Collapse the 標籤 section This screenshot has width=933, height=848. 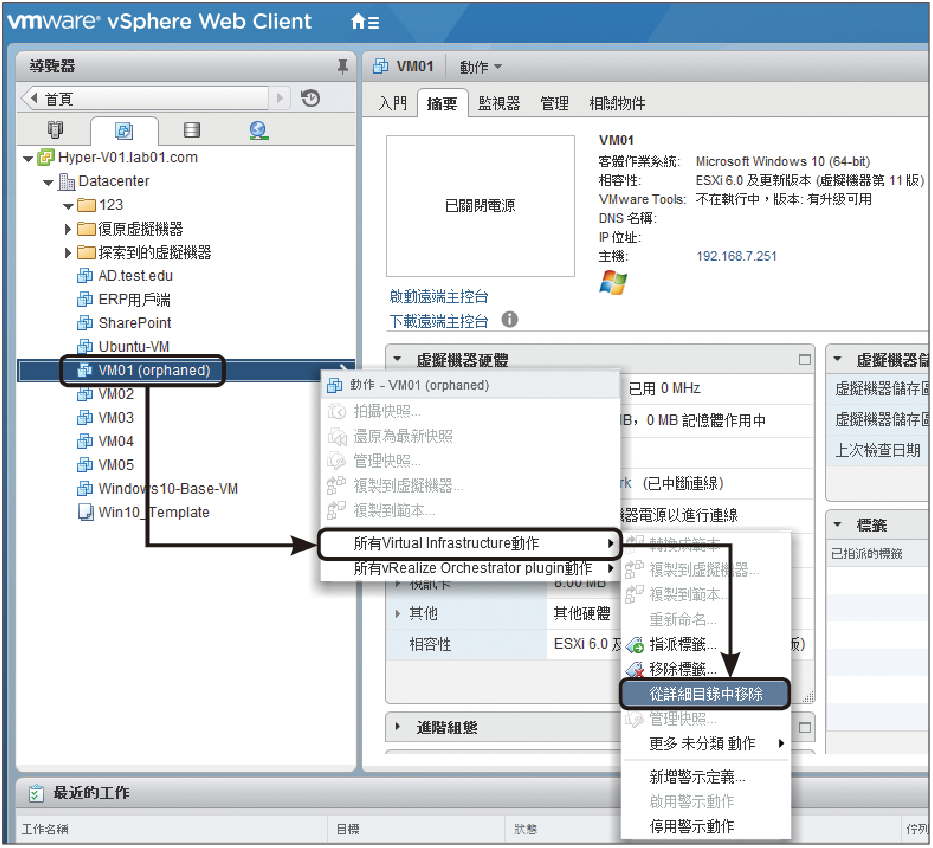[x=837, y=524]
